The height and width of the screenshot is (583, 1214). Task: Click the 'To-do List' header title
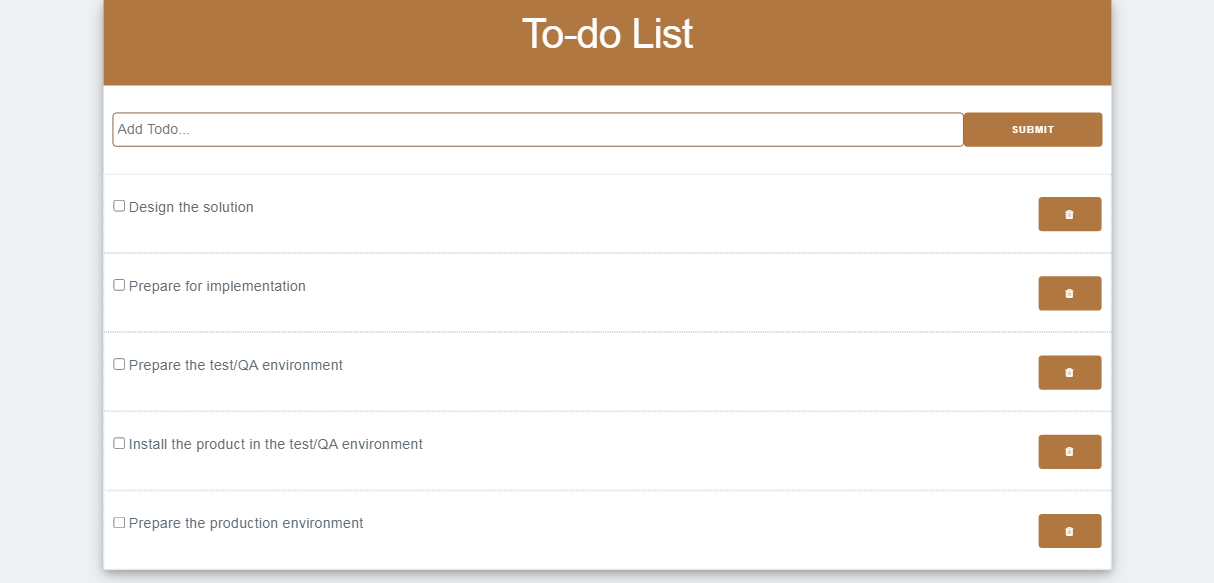pyautogui.click(x=606, y=34)
